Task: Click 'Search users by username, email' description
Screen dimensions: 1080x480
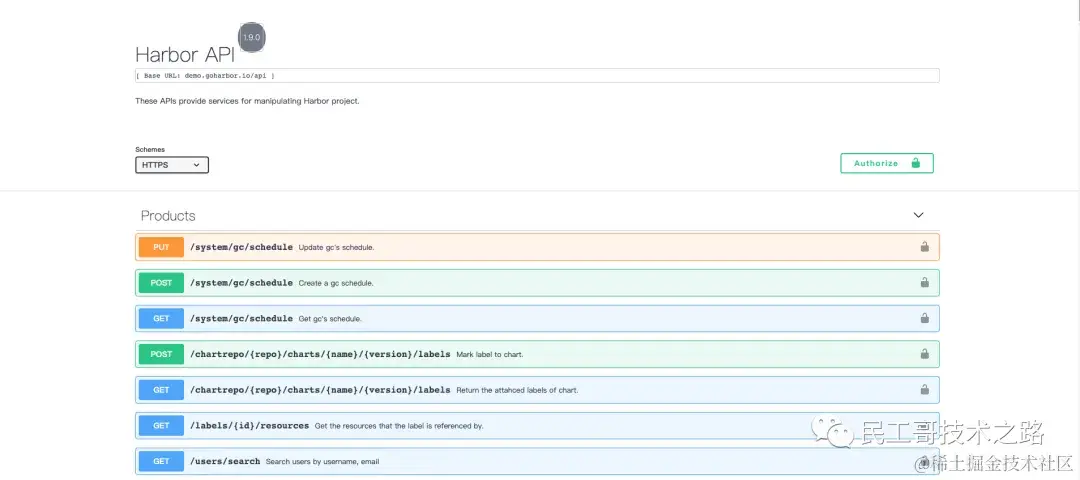Action: pos(322,462)
